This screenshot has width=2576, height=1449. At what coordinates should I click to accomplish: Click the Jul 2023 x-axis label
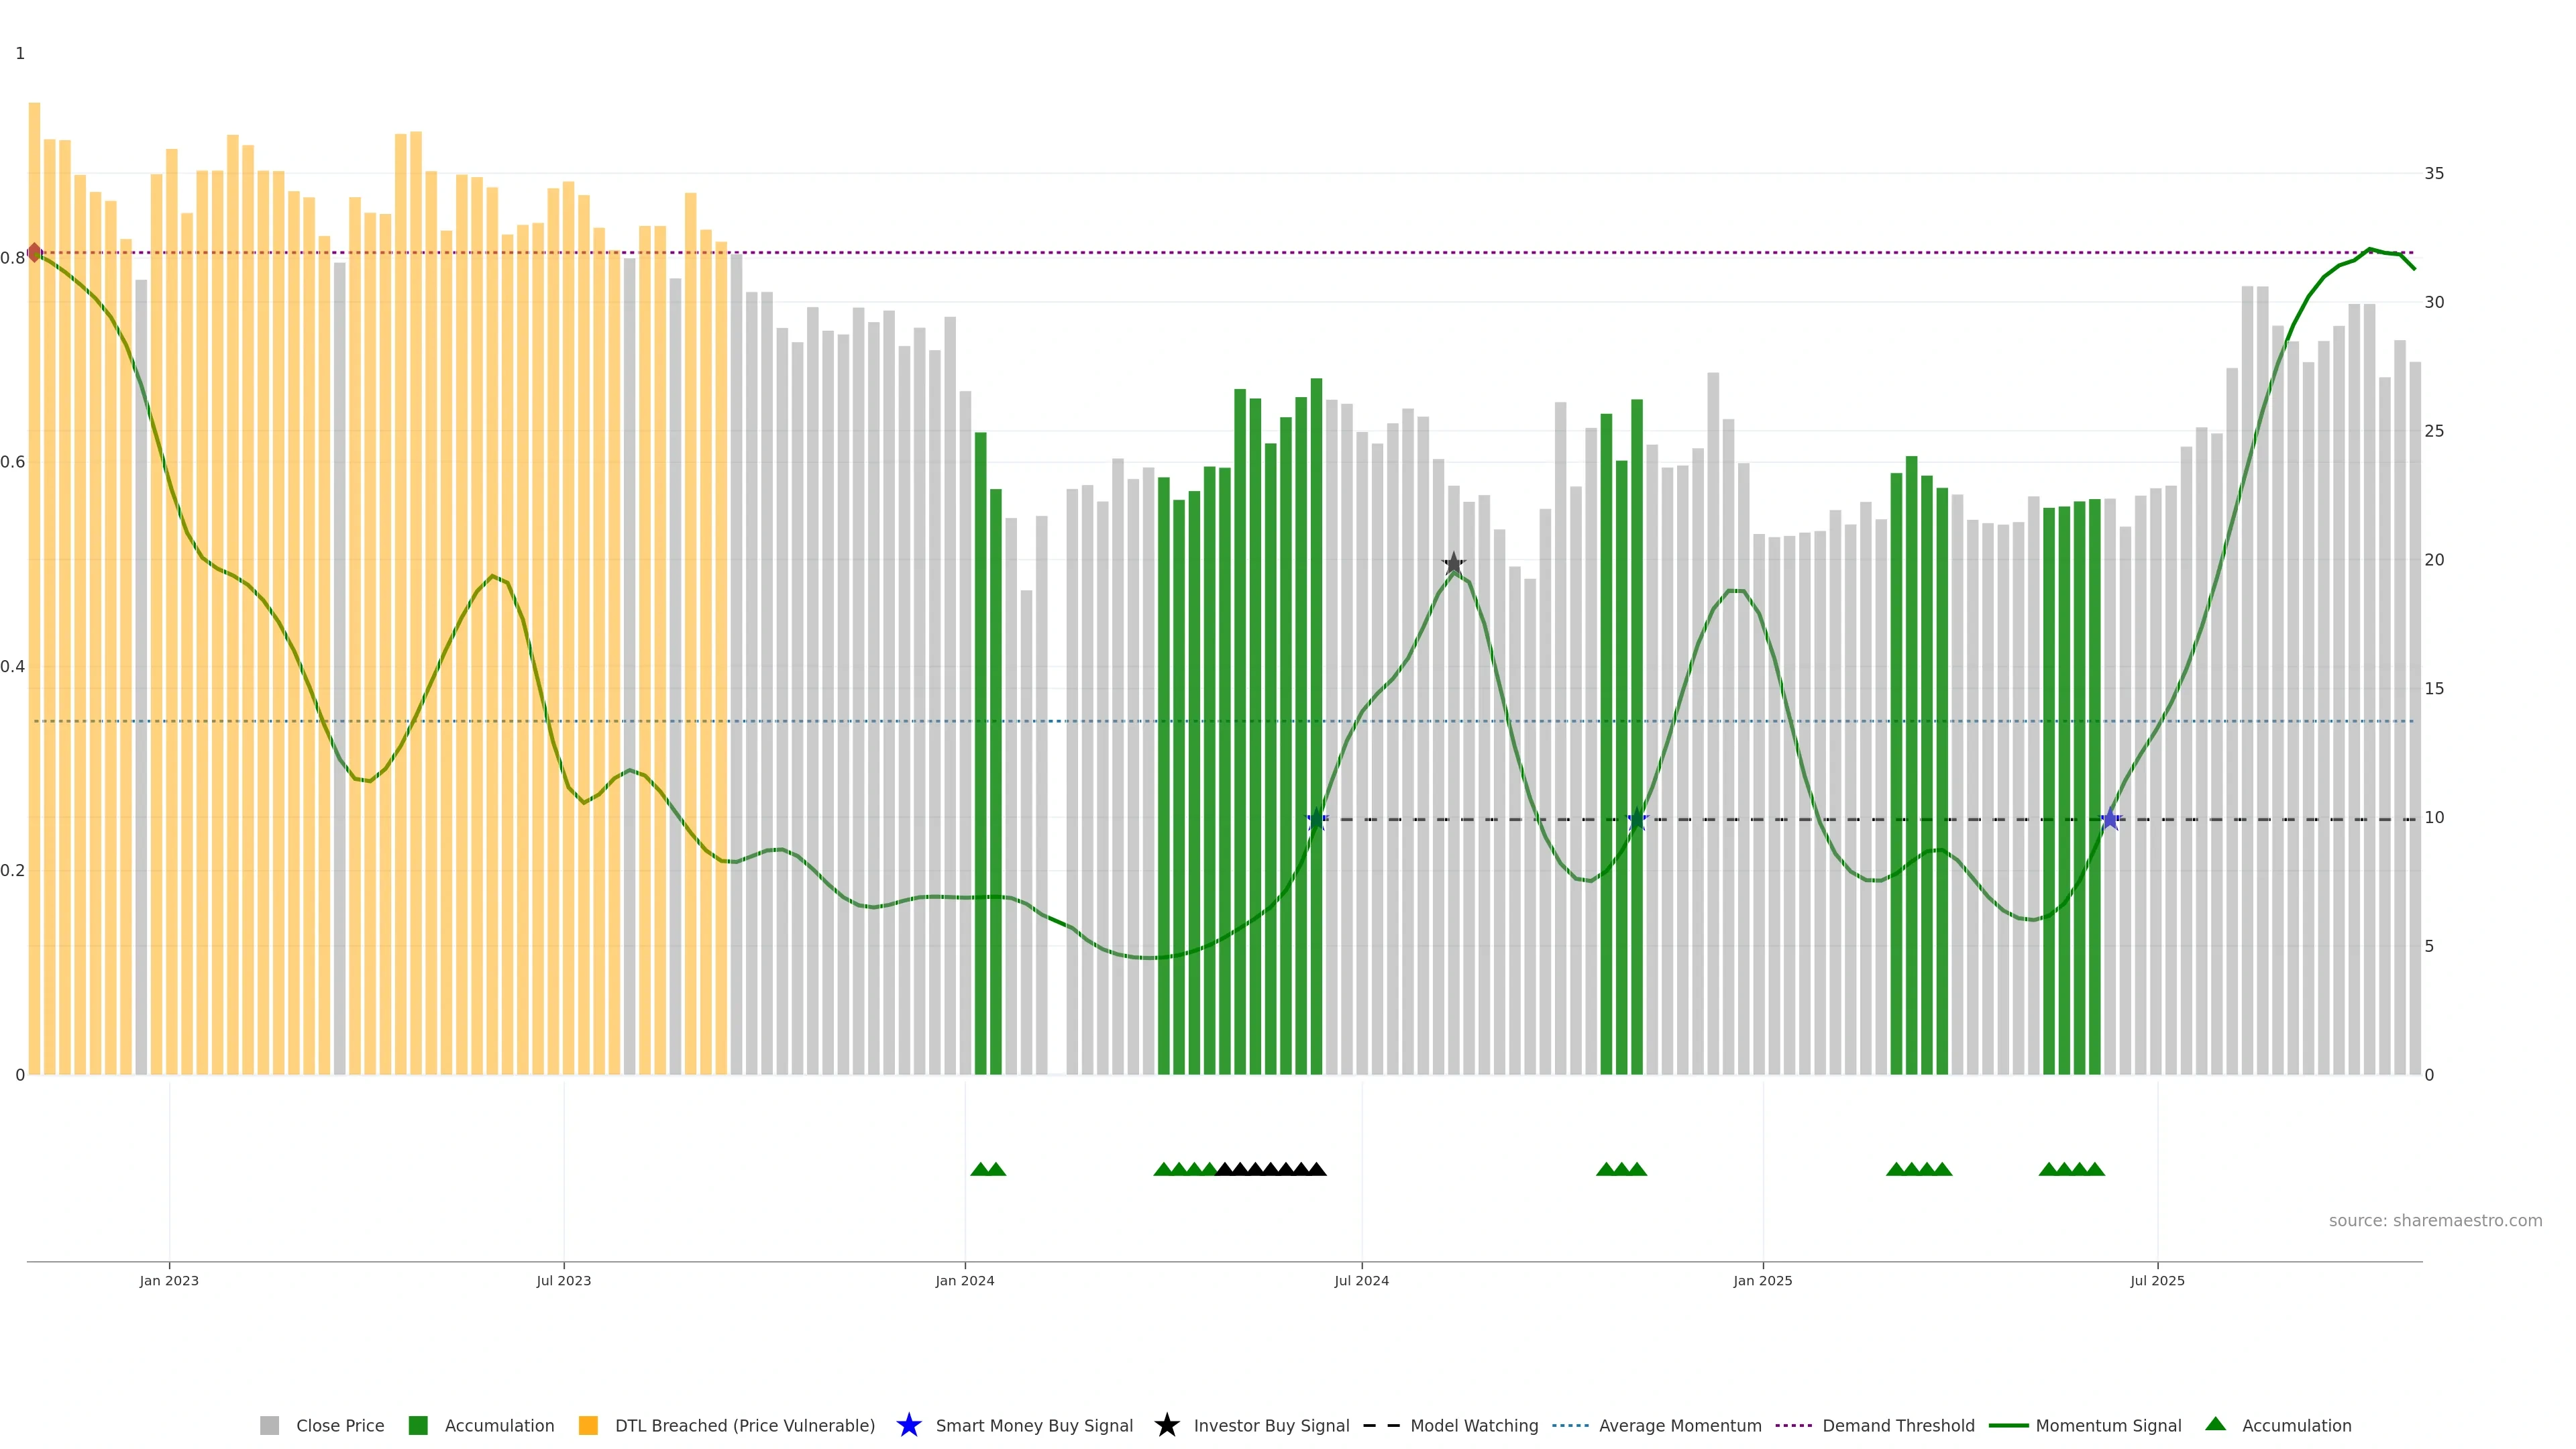click(563, 1281)
